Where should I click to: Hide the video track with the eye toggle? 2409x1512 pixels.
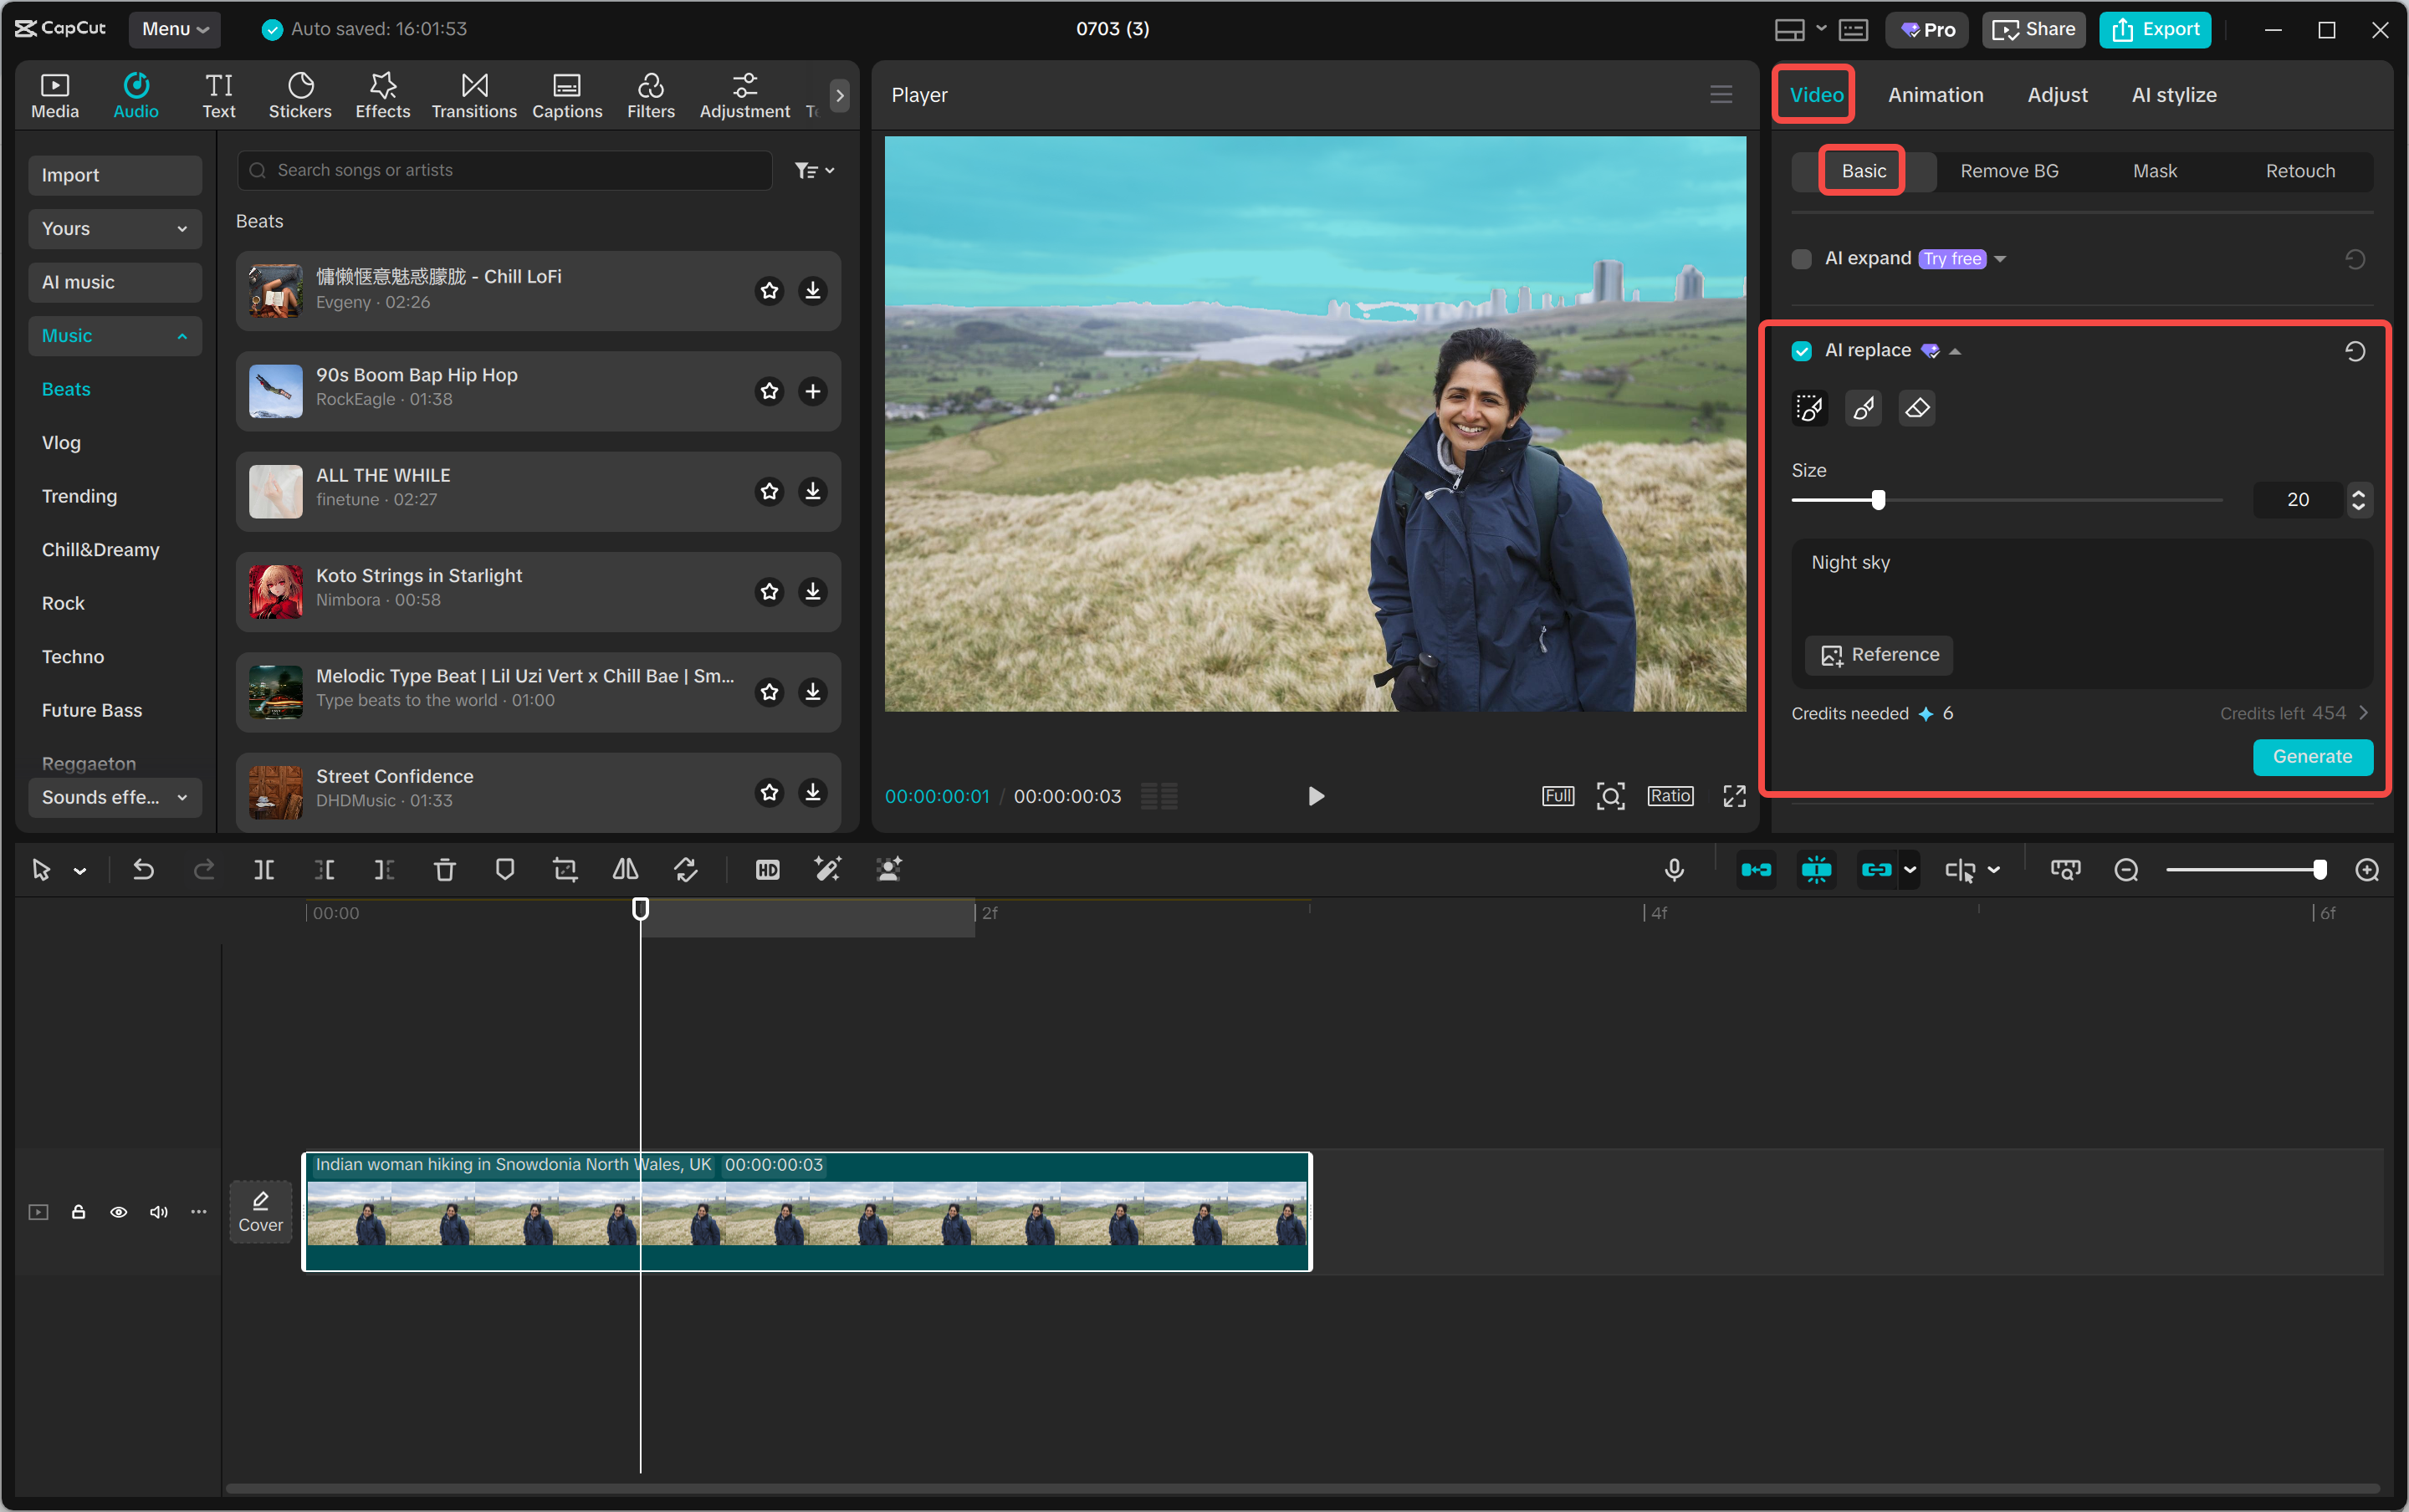(x=118, y=1211)
